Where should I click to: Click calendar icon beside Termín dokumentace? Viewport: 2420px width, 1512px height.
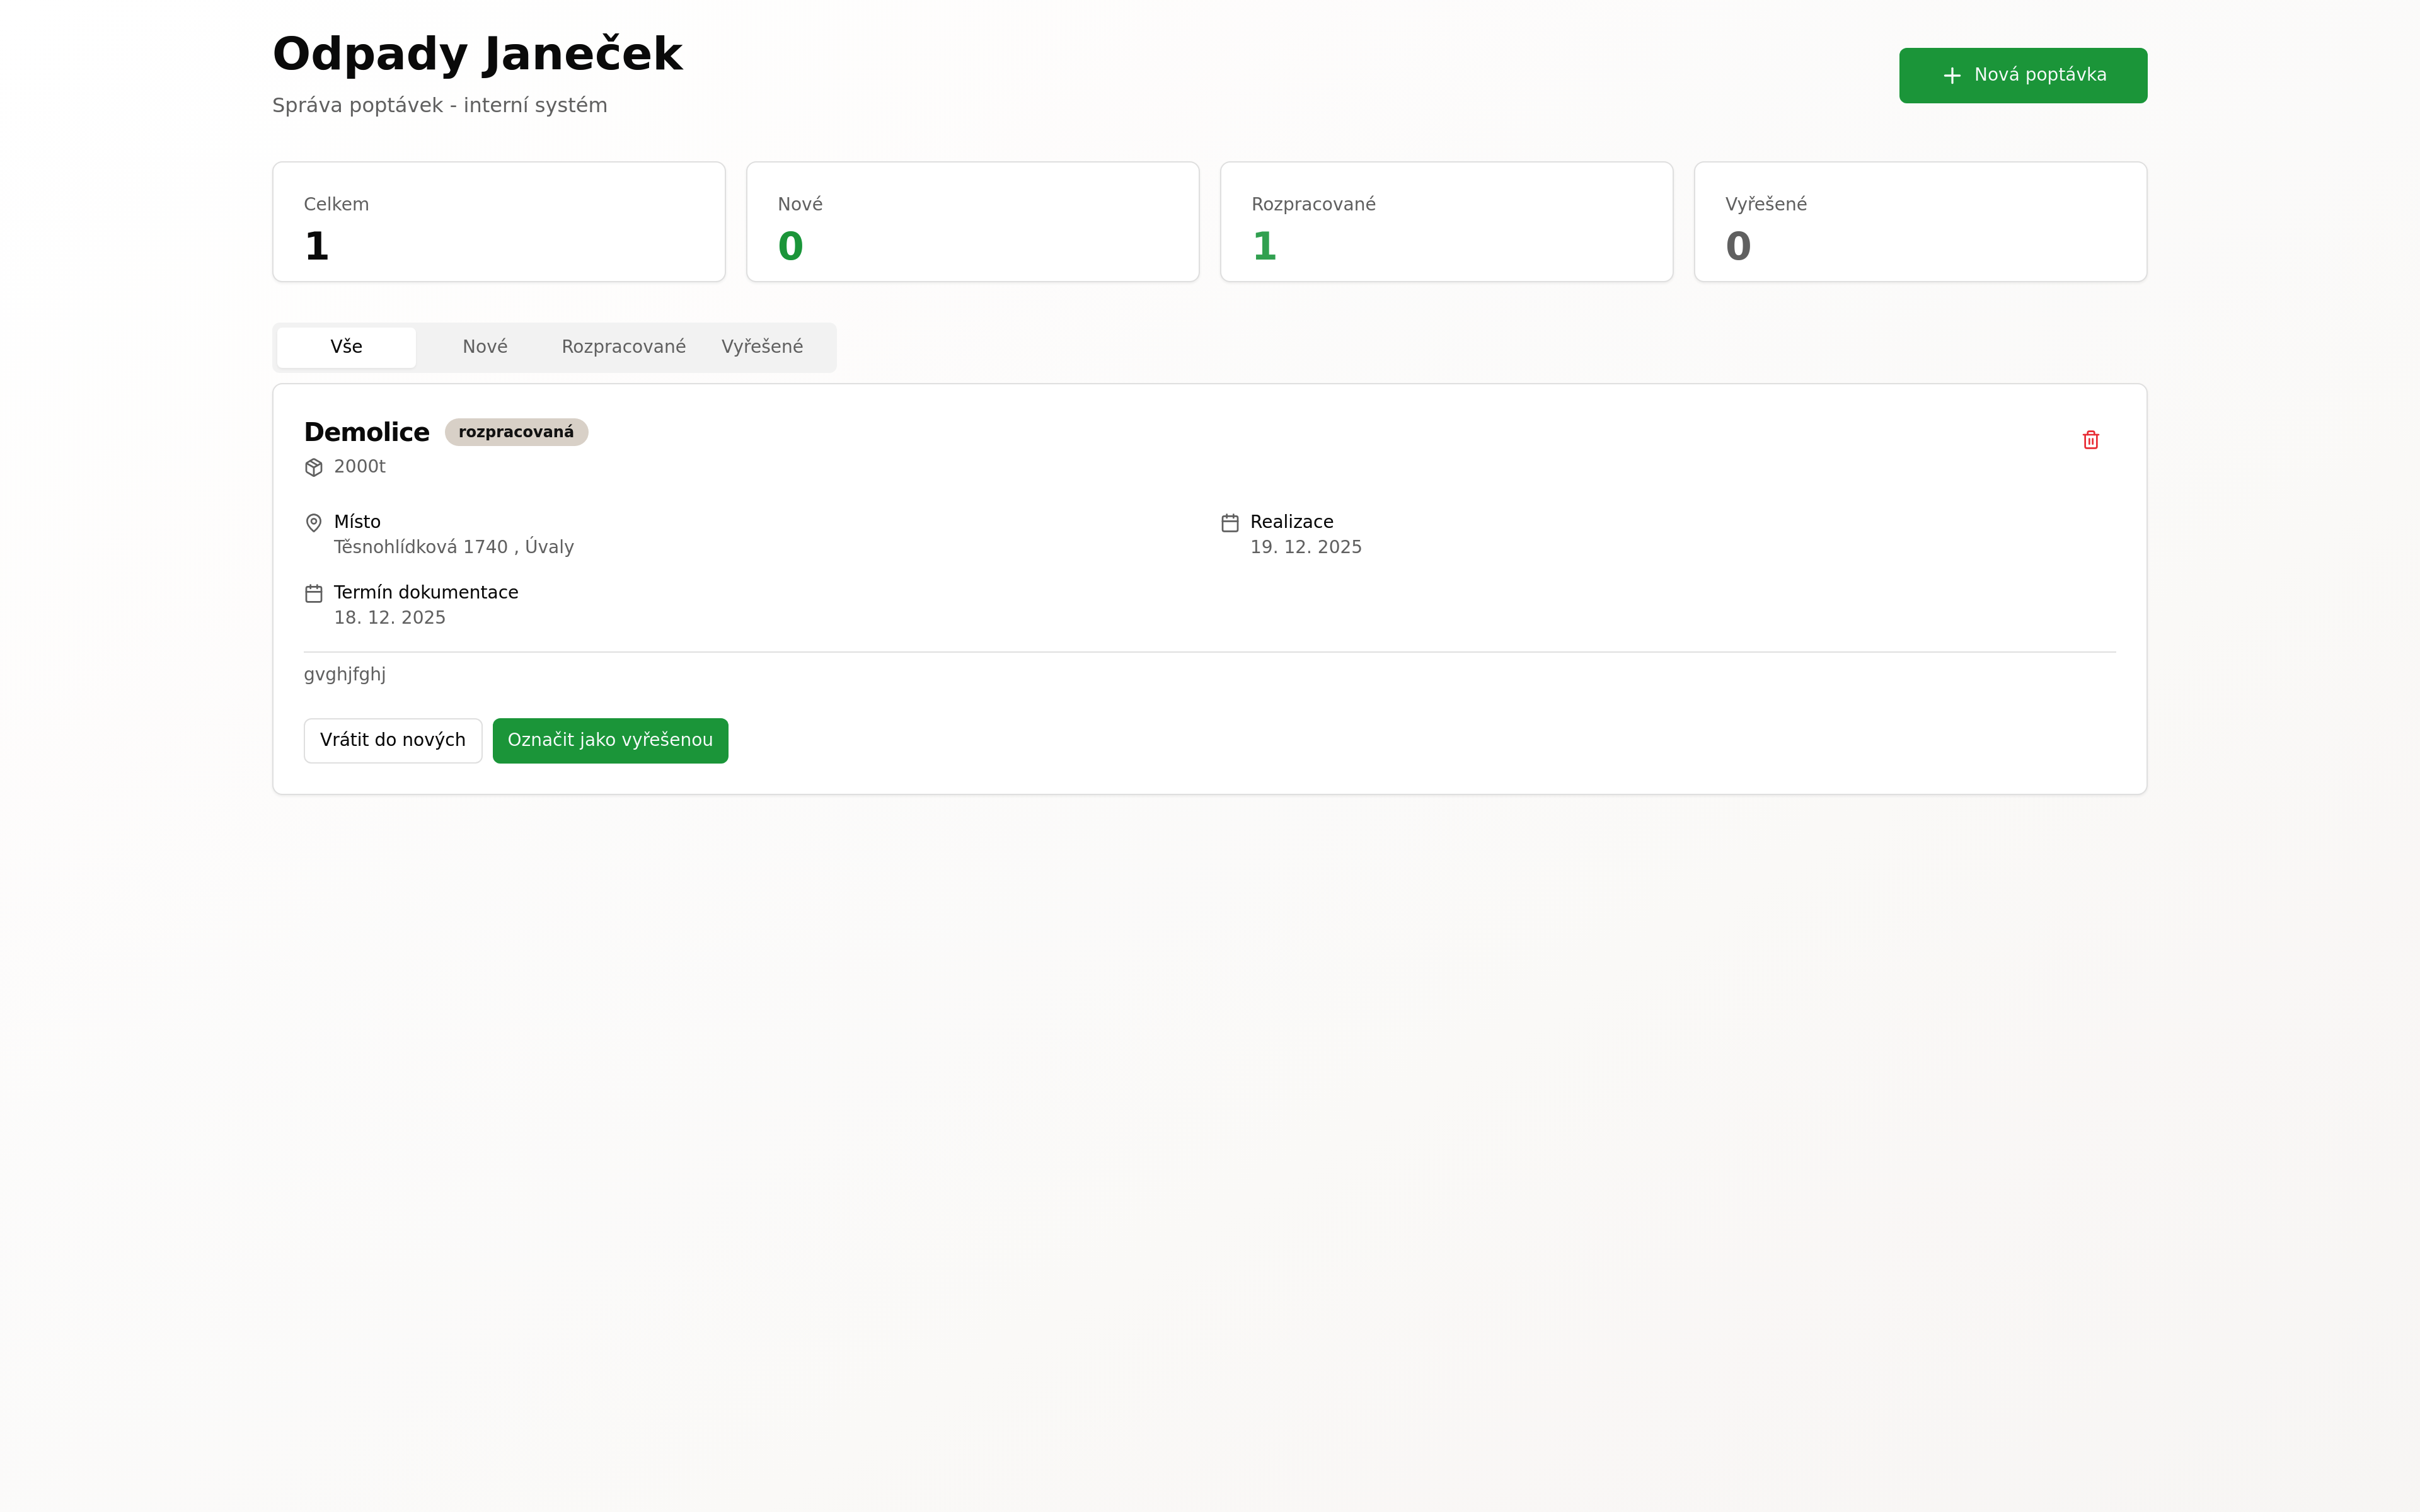coord(314,594)
